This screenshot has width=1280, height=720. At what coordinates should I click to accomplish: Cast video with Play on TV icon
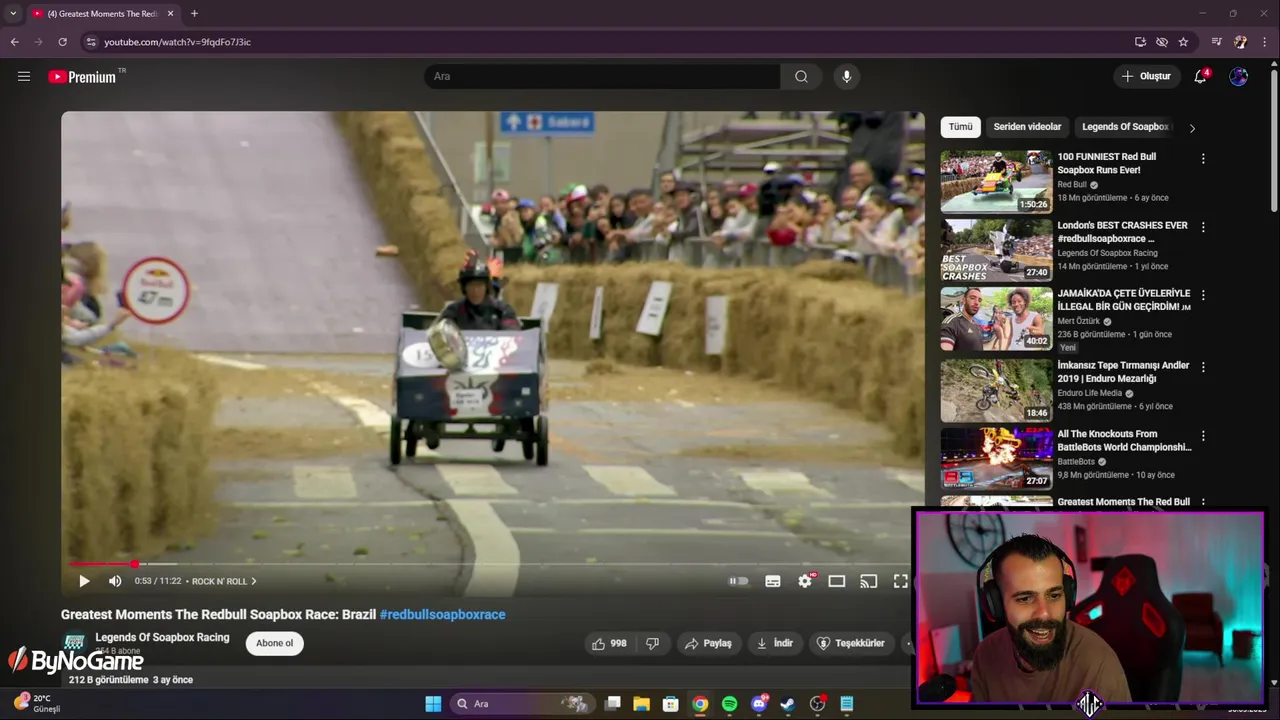[869, 581]
